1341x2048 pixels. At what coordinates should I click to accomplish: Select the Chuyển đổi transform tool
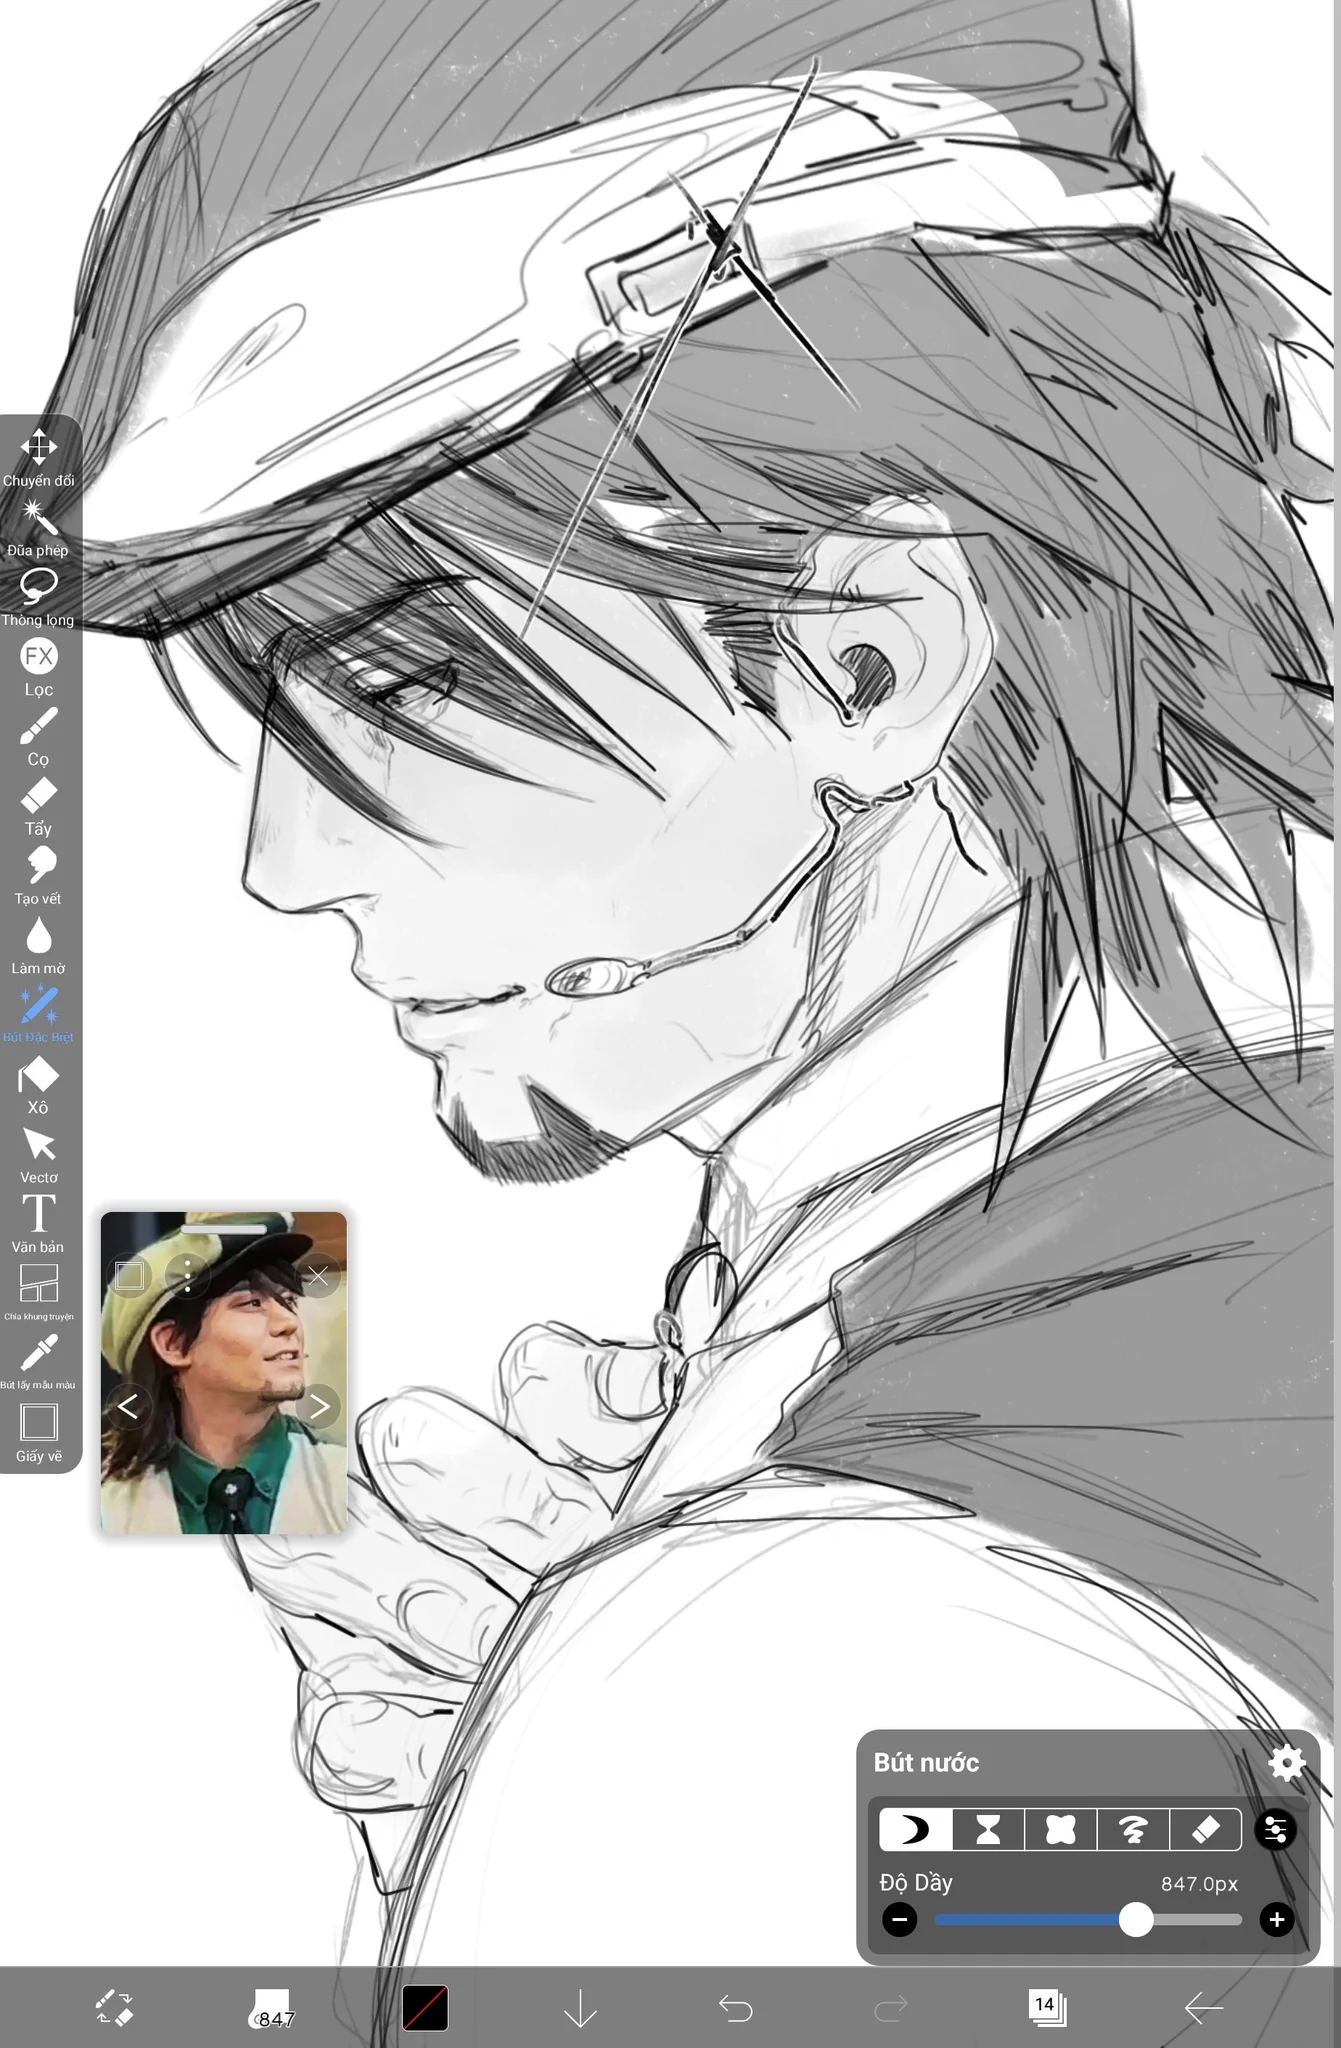click(x=38, y=458)
